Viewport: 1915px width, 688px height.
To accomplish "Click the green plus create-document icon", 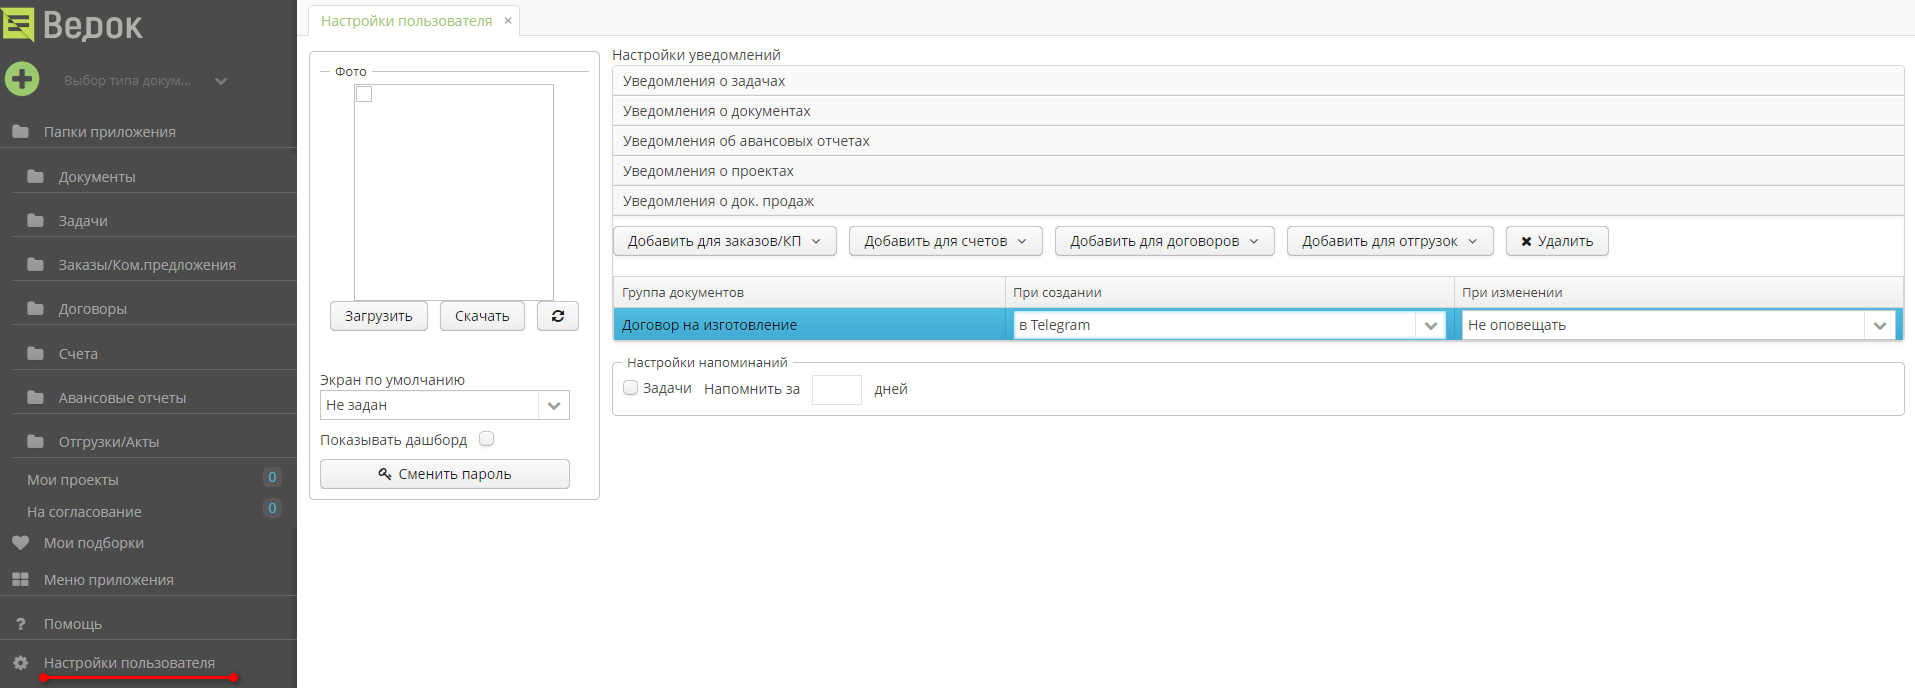I will click(x=22, y=79).
